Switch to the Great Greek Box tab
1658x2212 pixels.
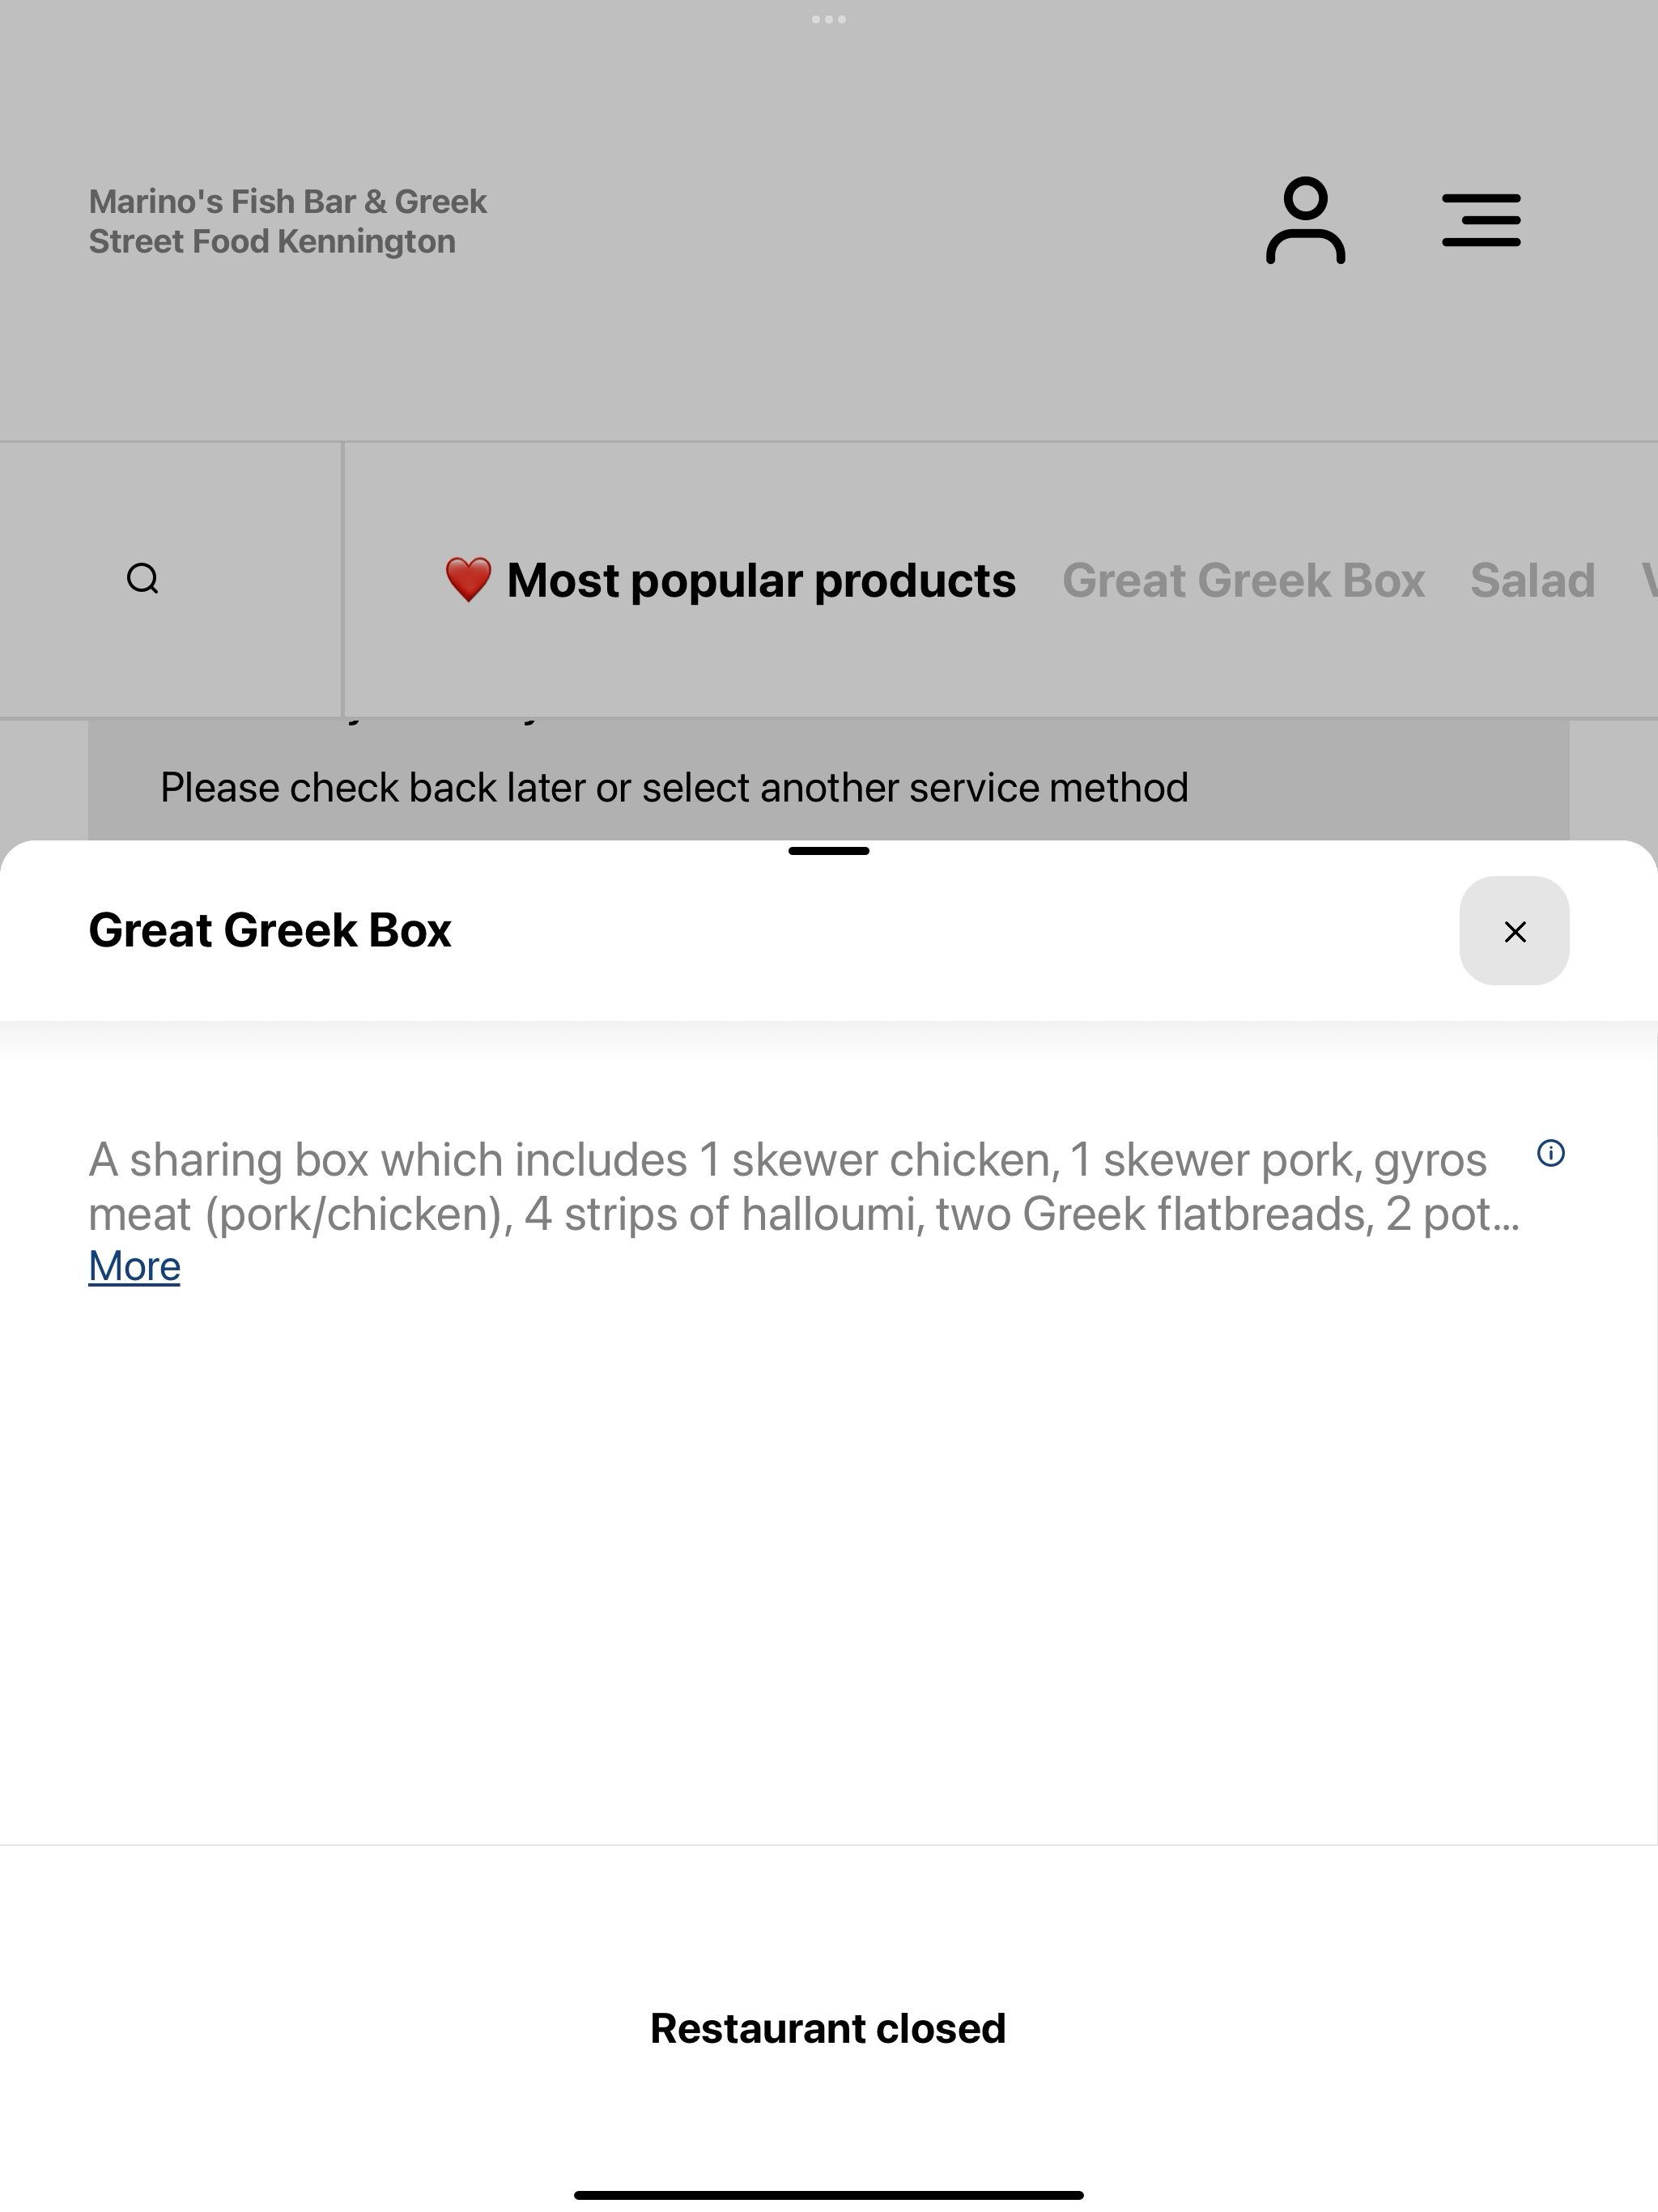coord(1243,581)
